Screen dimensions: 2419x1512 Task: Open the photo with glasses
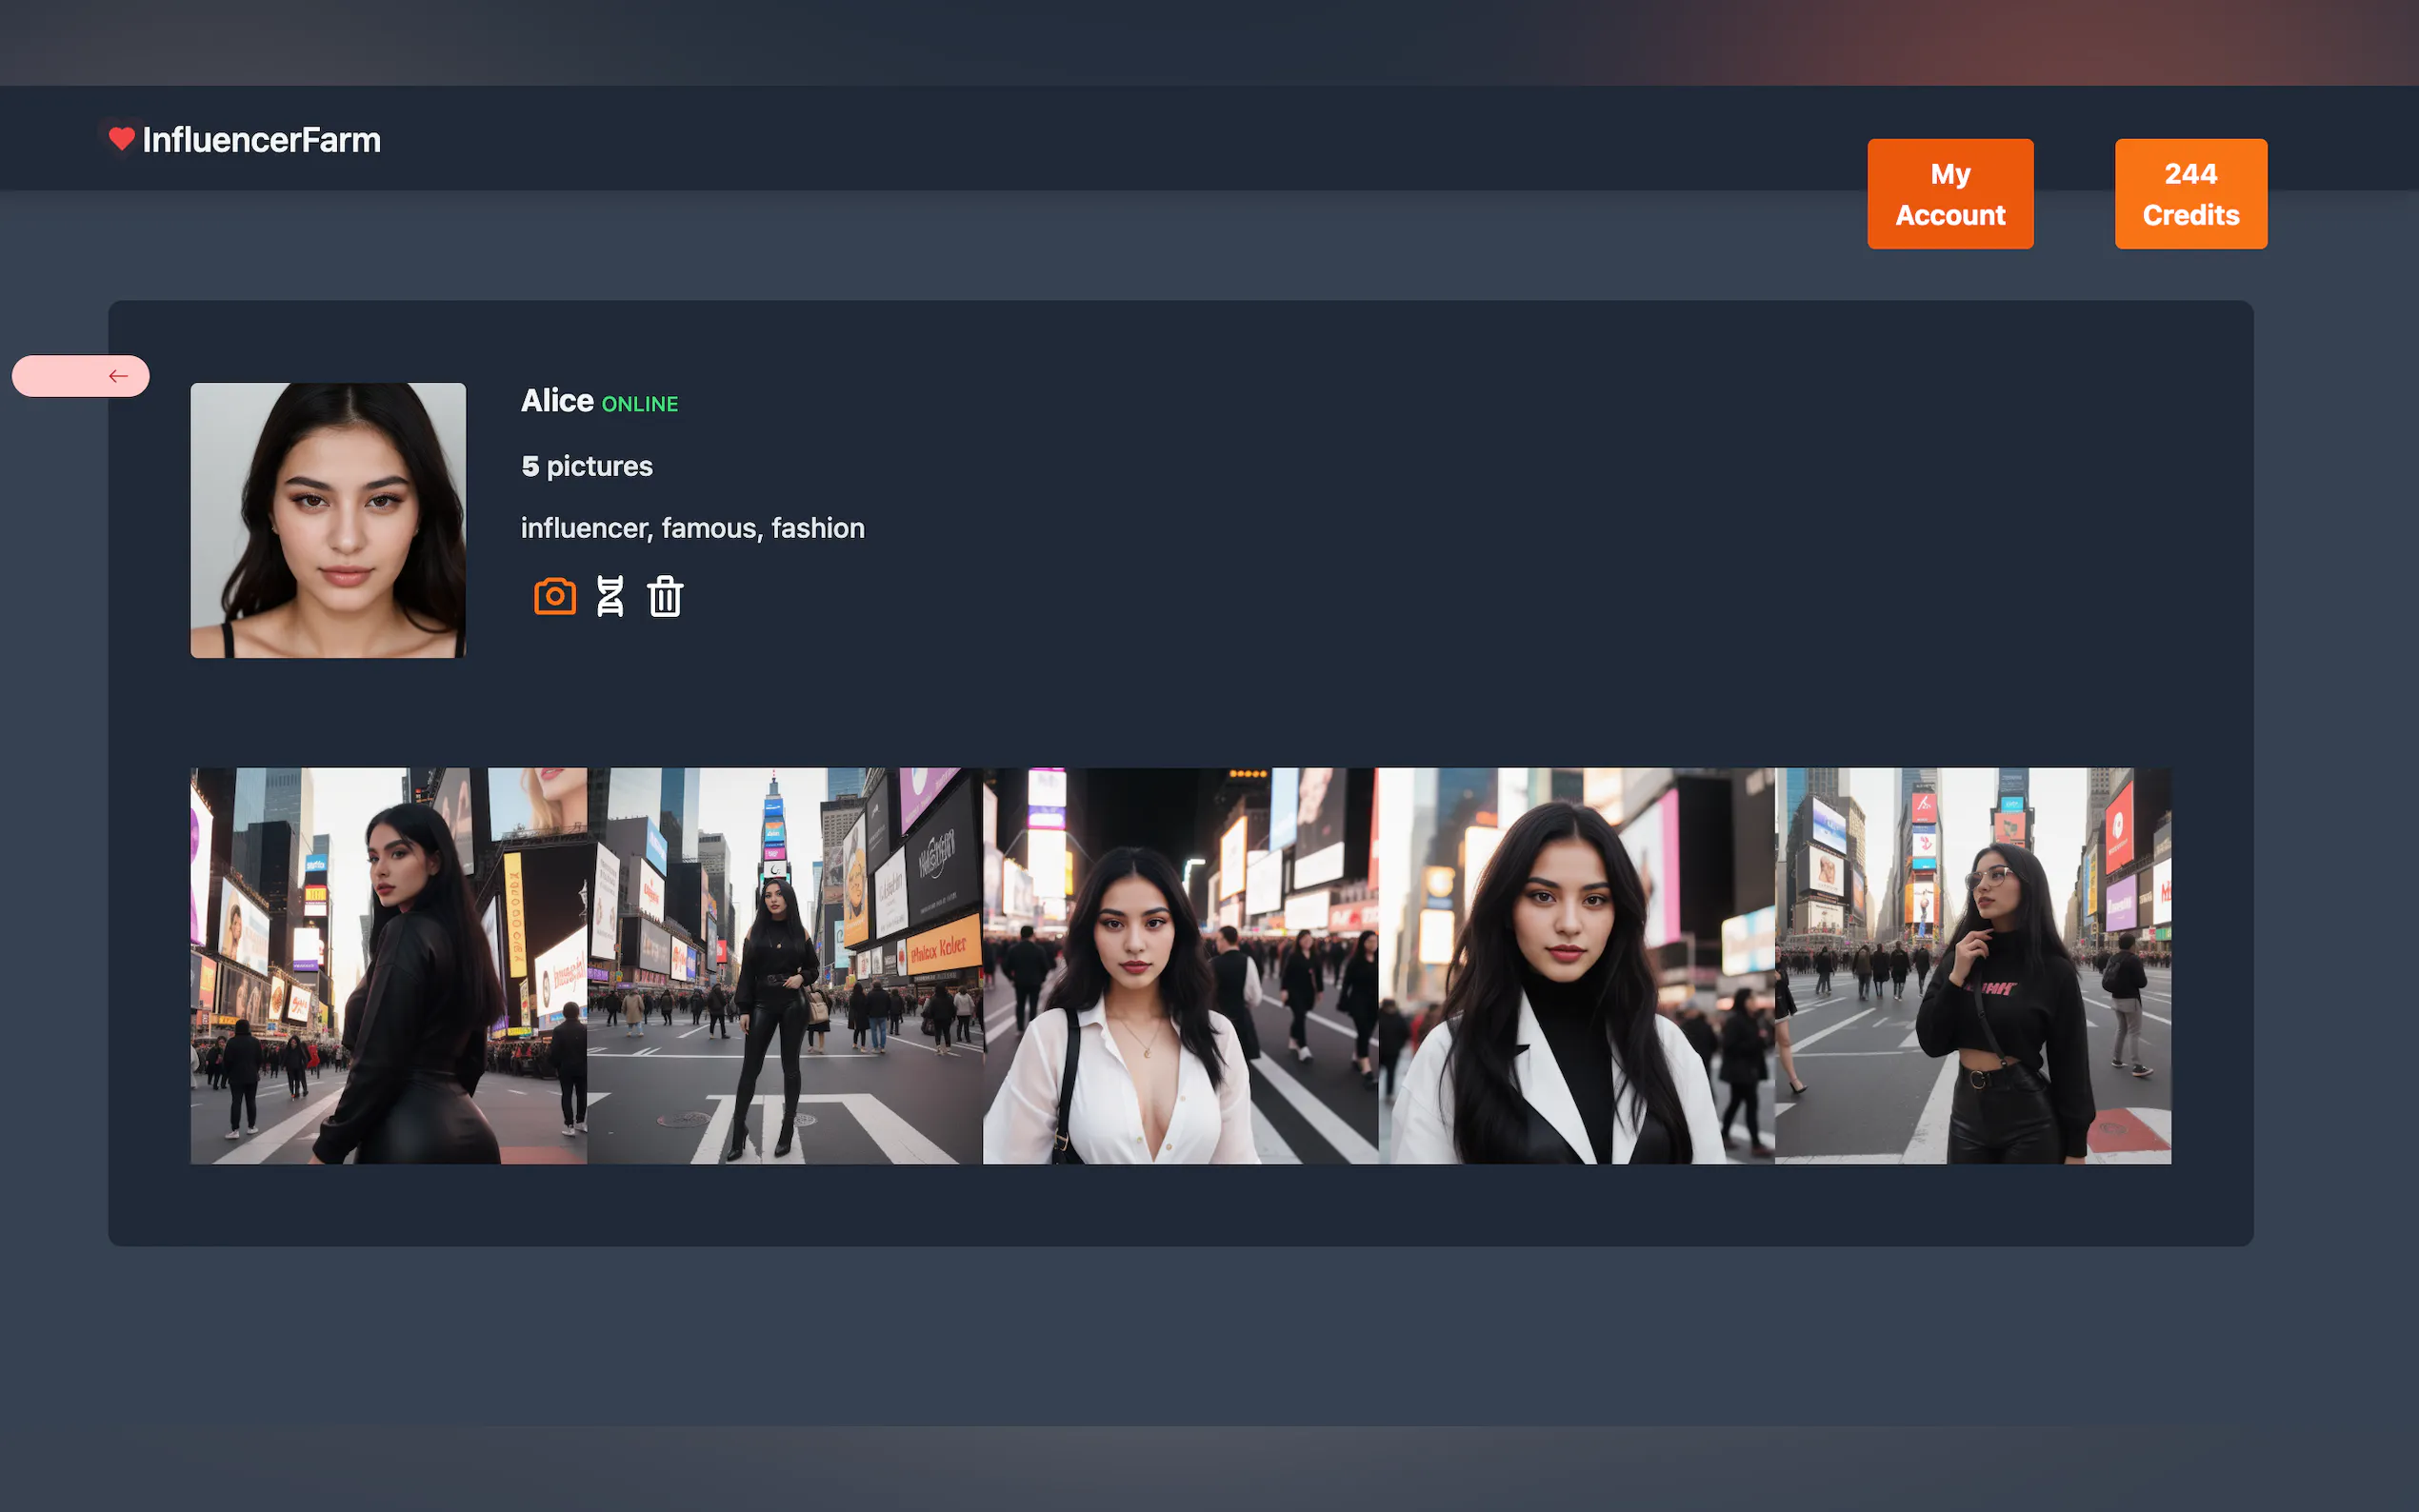coord(1972,965)
